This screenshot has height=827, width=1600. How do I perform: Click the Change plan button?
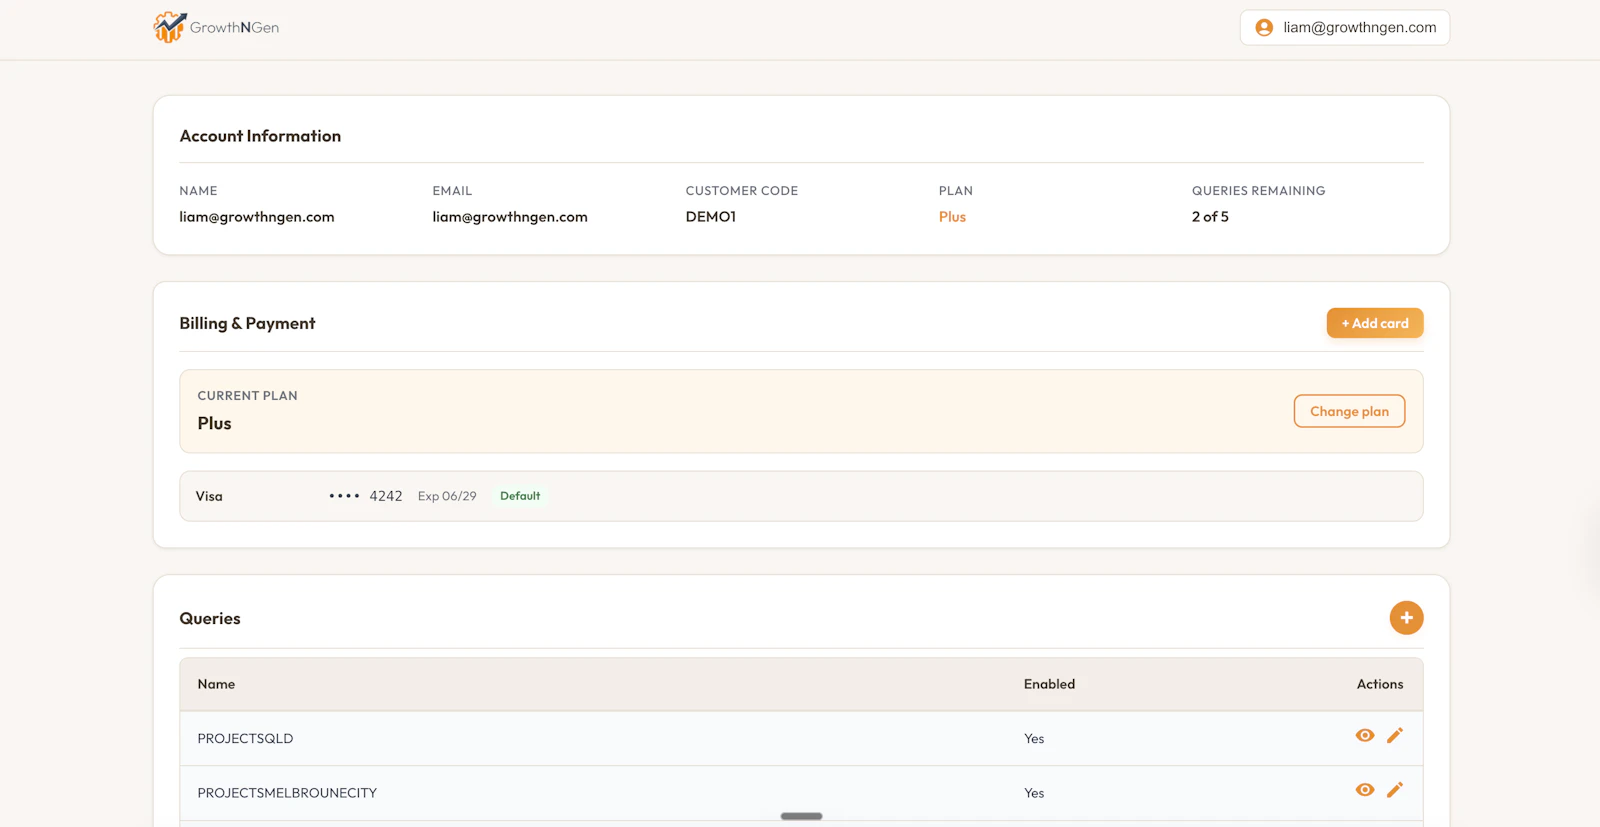(x=1349, y=411)
